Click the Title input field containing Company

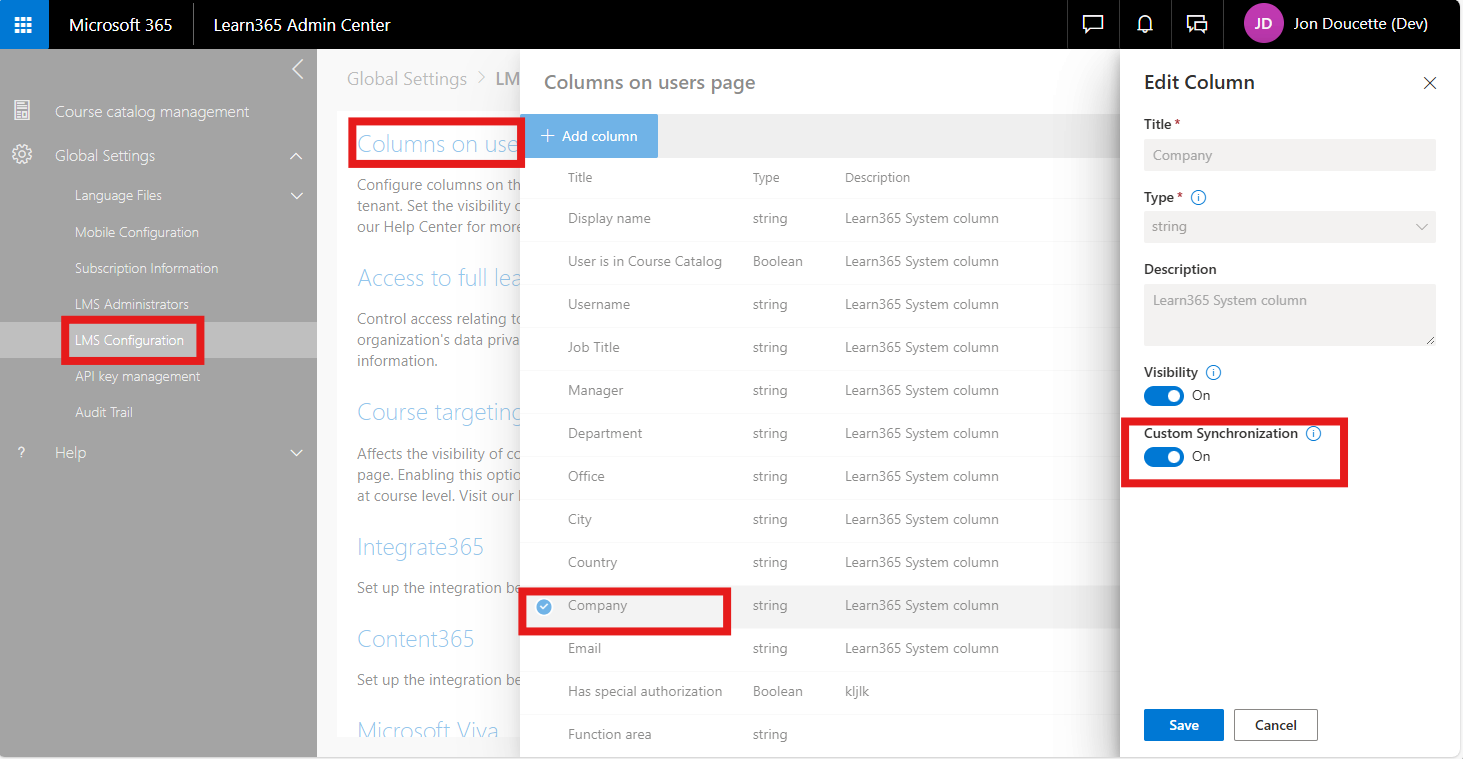(1290, 155)
